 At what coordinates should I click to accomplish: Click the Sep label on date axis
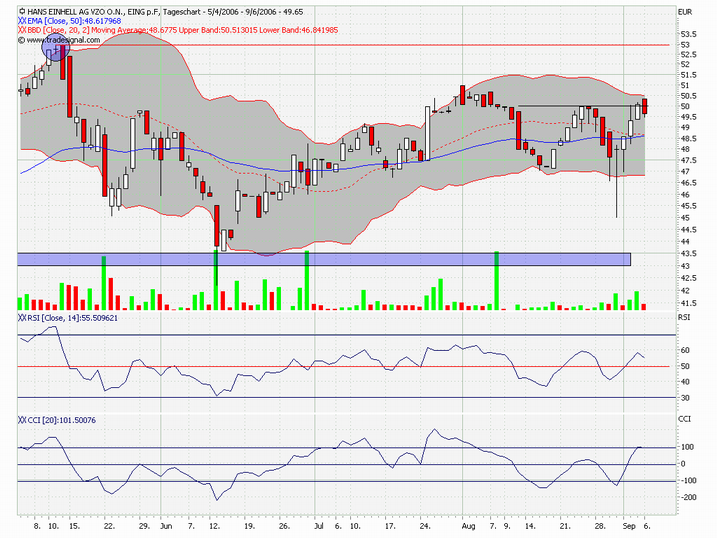(x=628, y=524)
